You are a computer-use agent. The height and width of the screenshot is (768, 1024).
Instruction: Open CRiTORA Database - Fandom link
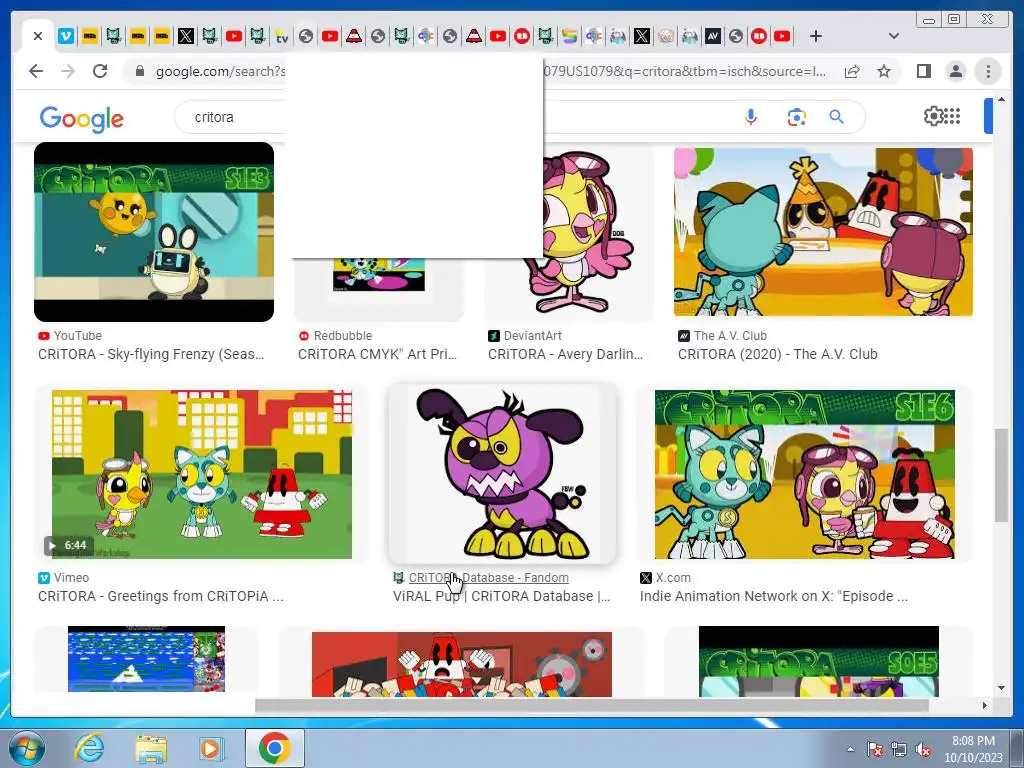point(481,578)
